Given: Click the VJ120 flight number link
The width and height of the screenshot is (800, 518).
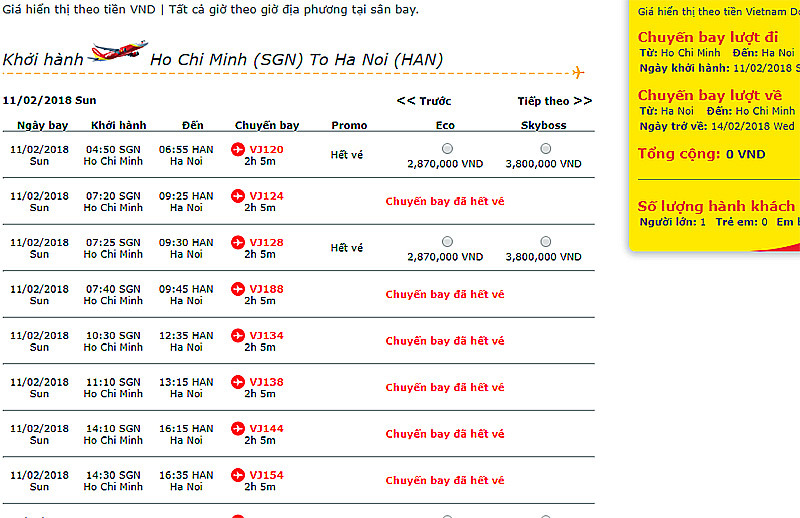Looking at the screenshot, I should pyautogui.click(x=266, y=149).
